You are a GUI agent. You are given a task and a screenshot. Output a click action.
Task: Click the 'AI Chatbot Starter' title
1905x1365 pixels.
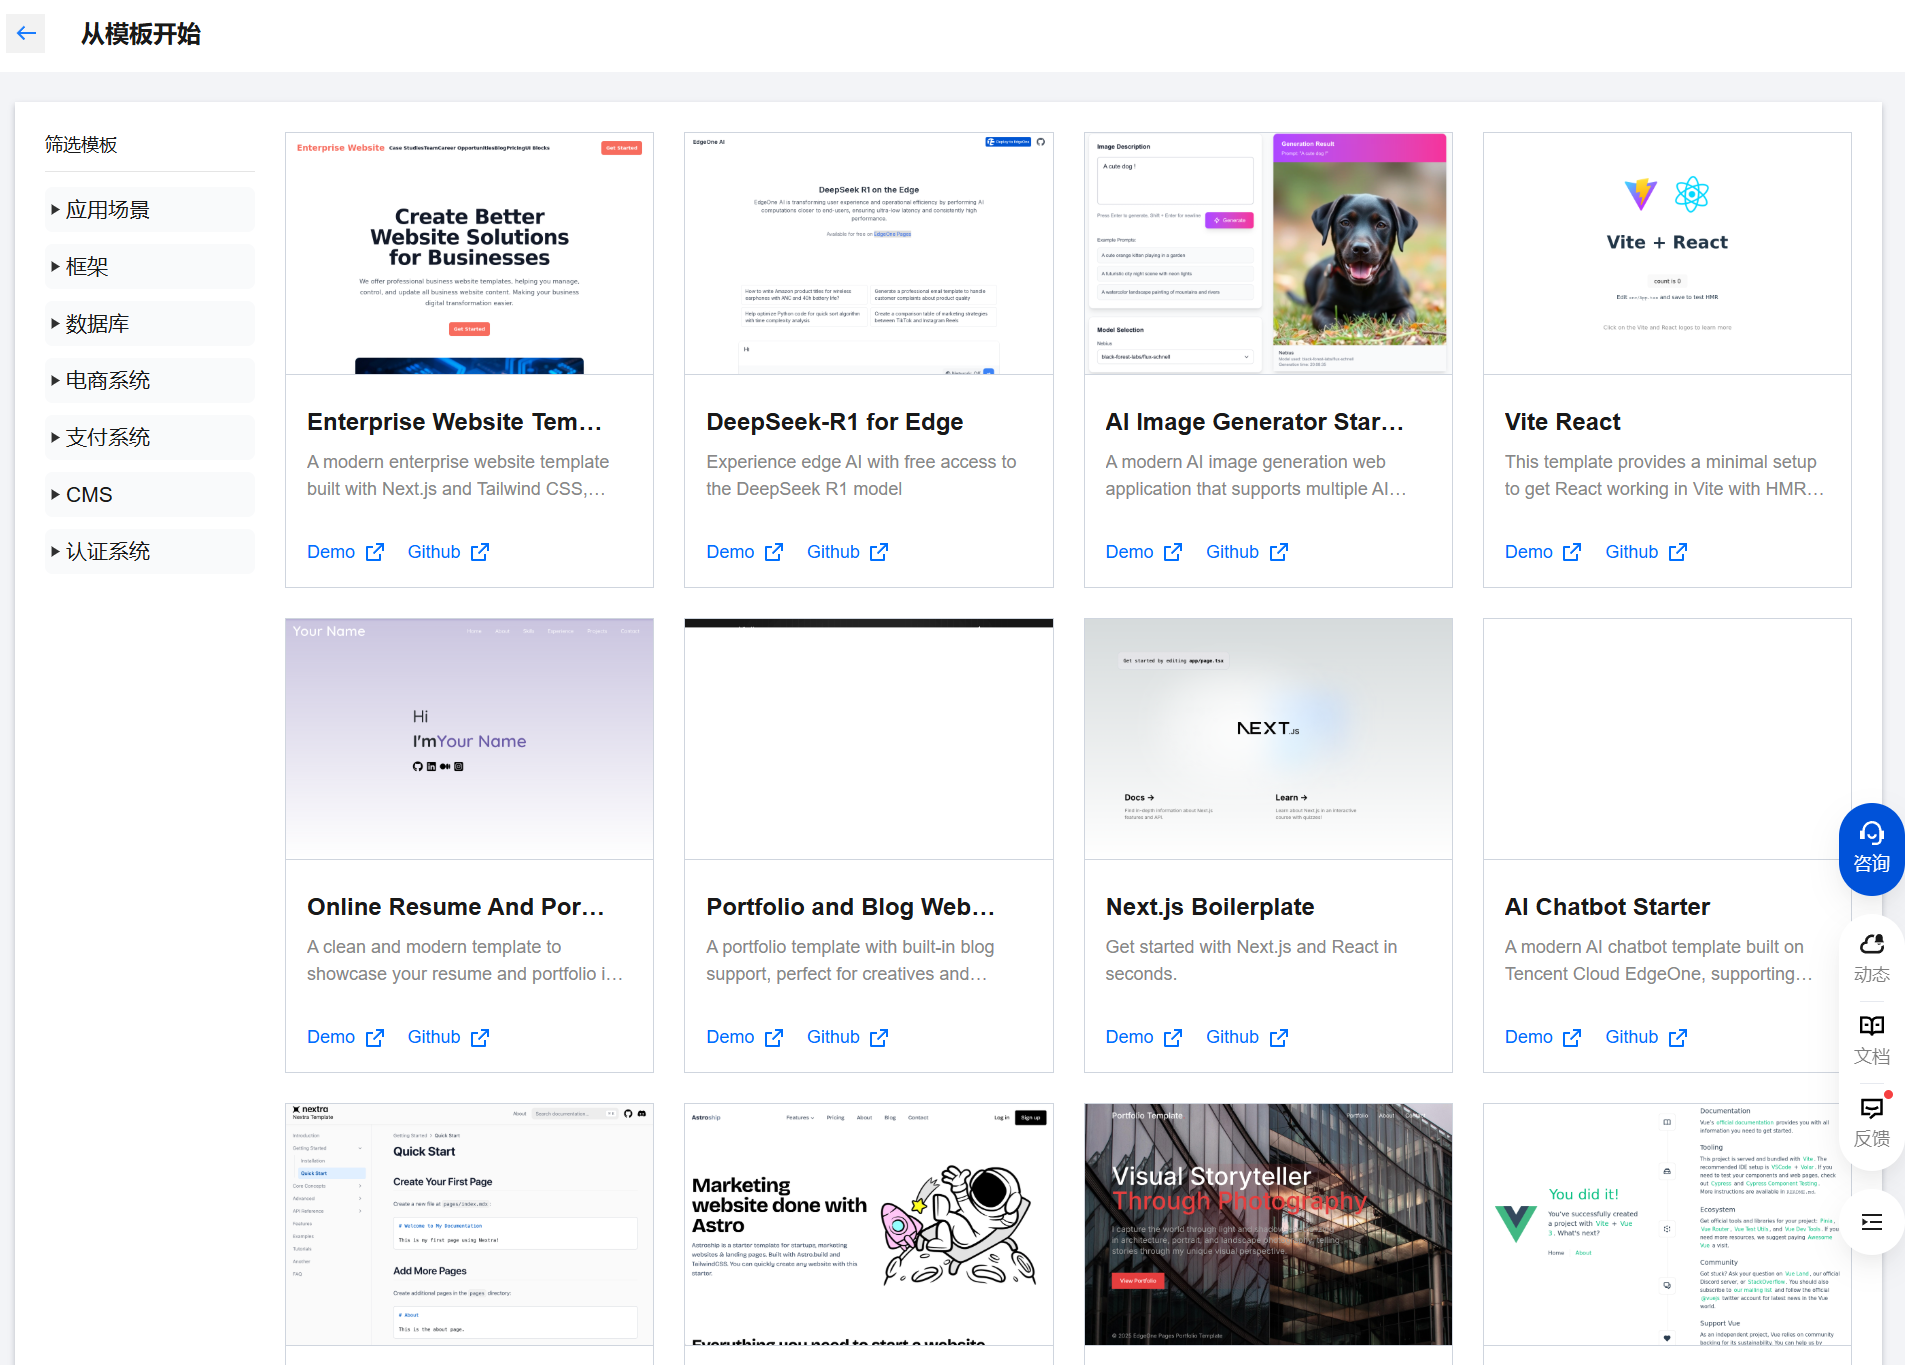(x=1607, y=907)
